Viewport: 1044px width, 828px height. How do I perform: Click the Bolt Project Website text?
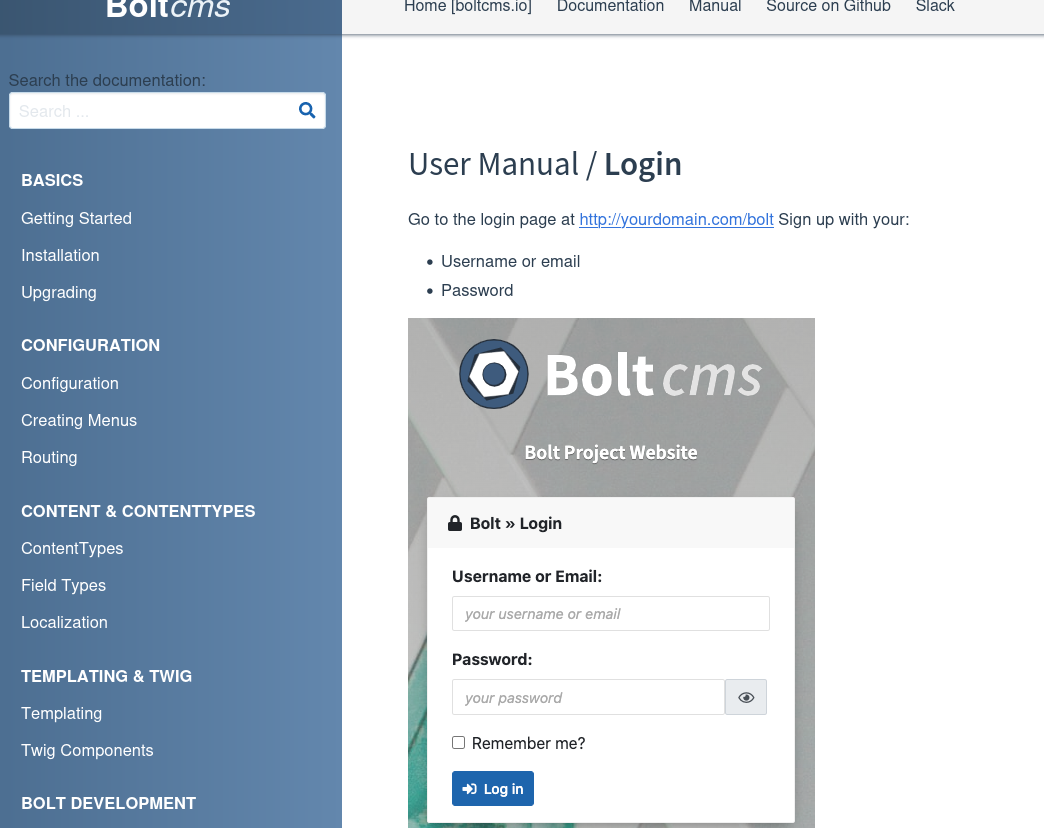(x=611, y=453)
